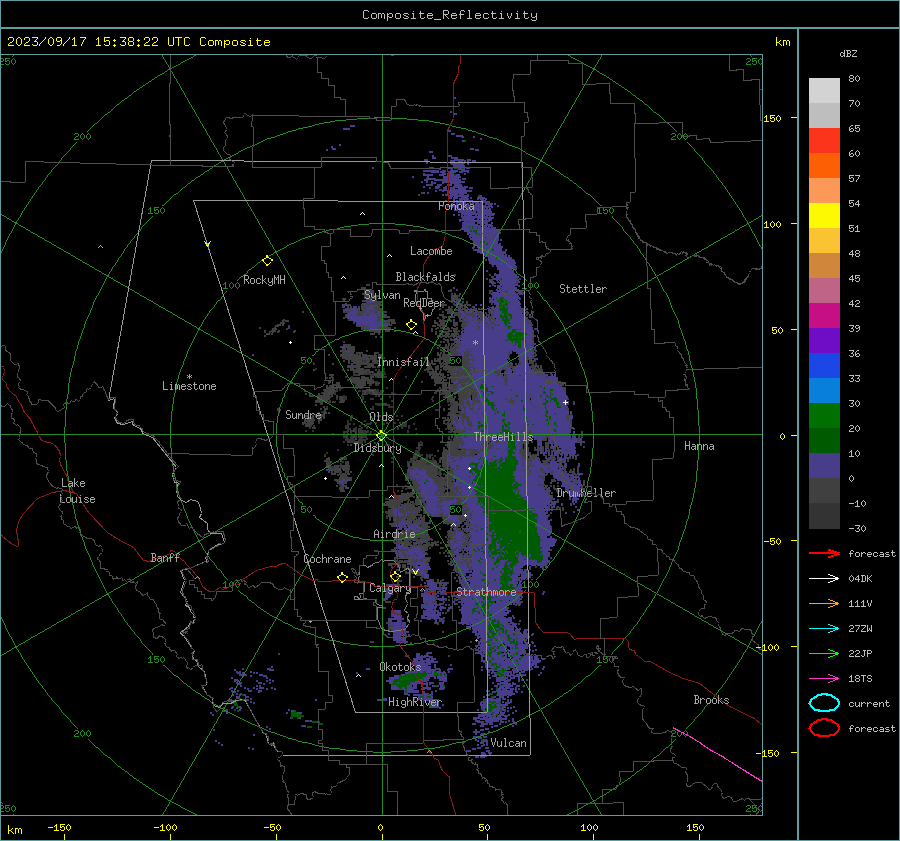Click the ThreeHills label
The width and height of the screenshot is (900, 841).
coord(503,437)
